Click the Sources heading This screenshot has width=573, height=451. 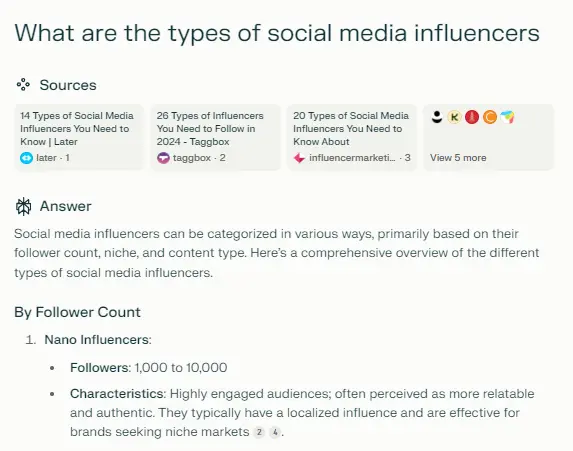(x=68, y=85)
